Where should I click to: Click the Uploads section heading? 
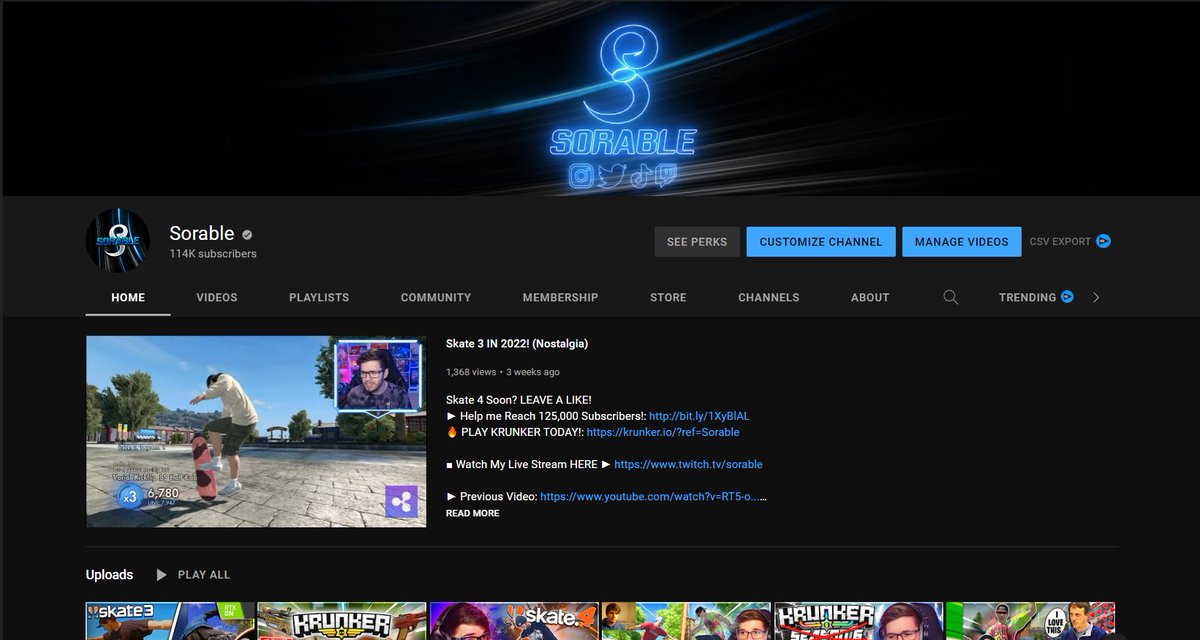coord(109,575)
